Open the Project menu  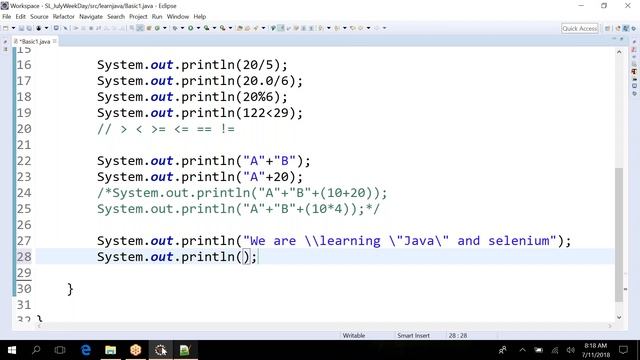click(x=138, y=17)
